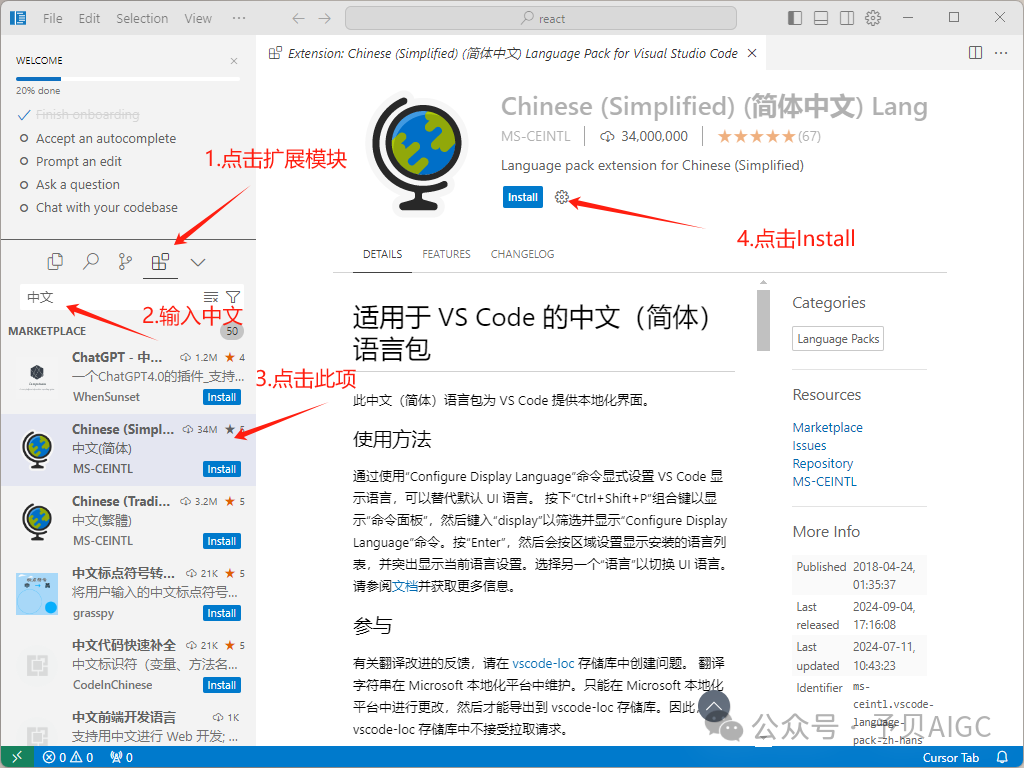Open the MS-CEINTL resources link
Viewport: 1024px width, 768px height.
(x=824, y=482)
